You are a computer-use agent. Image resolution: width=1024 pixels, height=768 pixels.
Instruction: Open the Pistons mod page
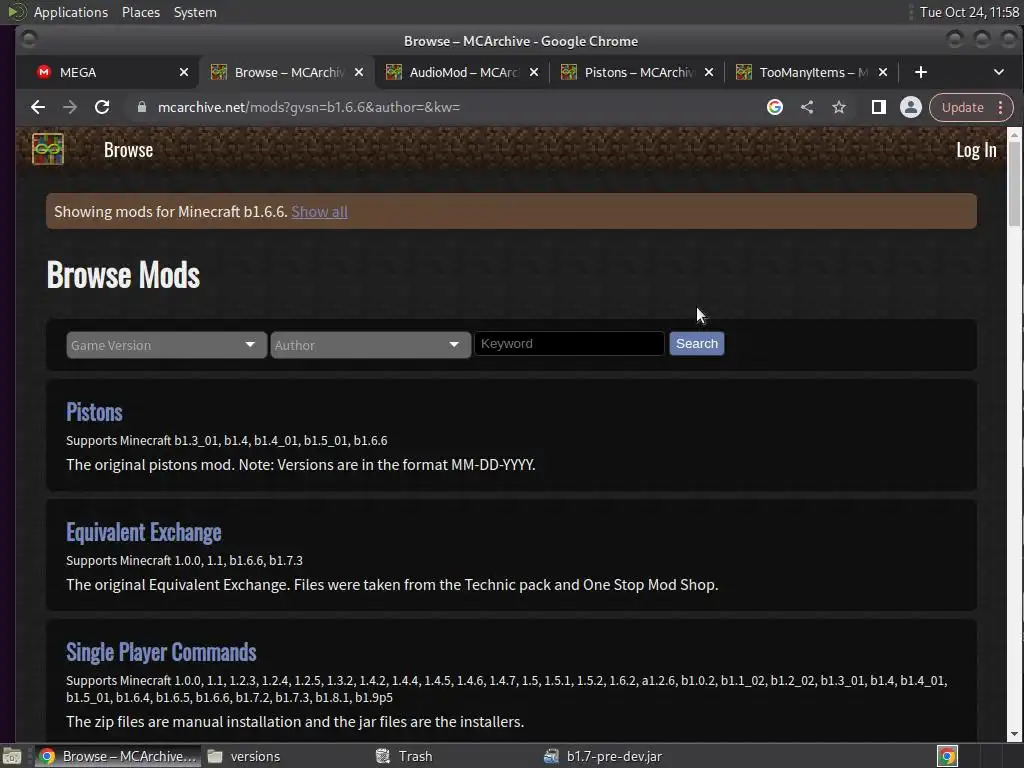point(94,412)
